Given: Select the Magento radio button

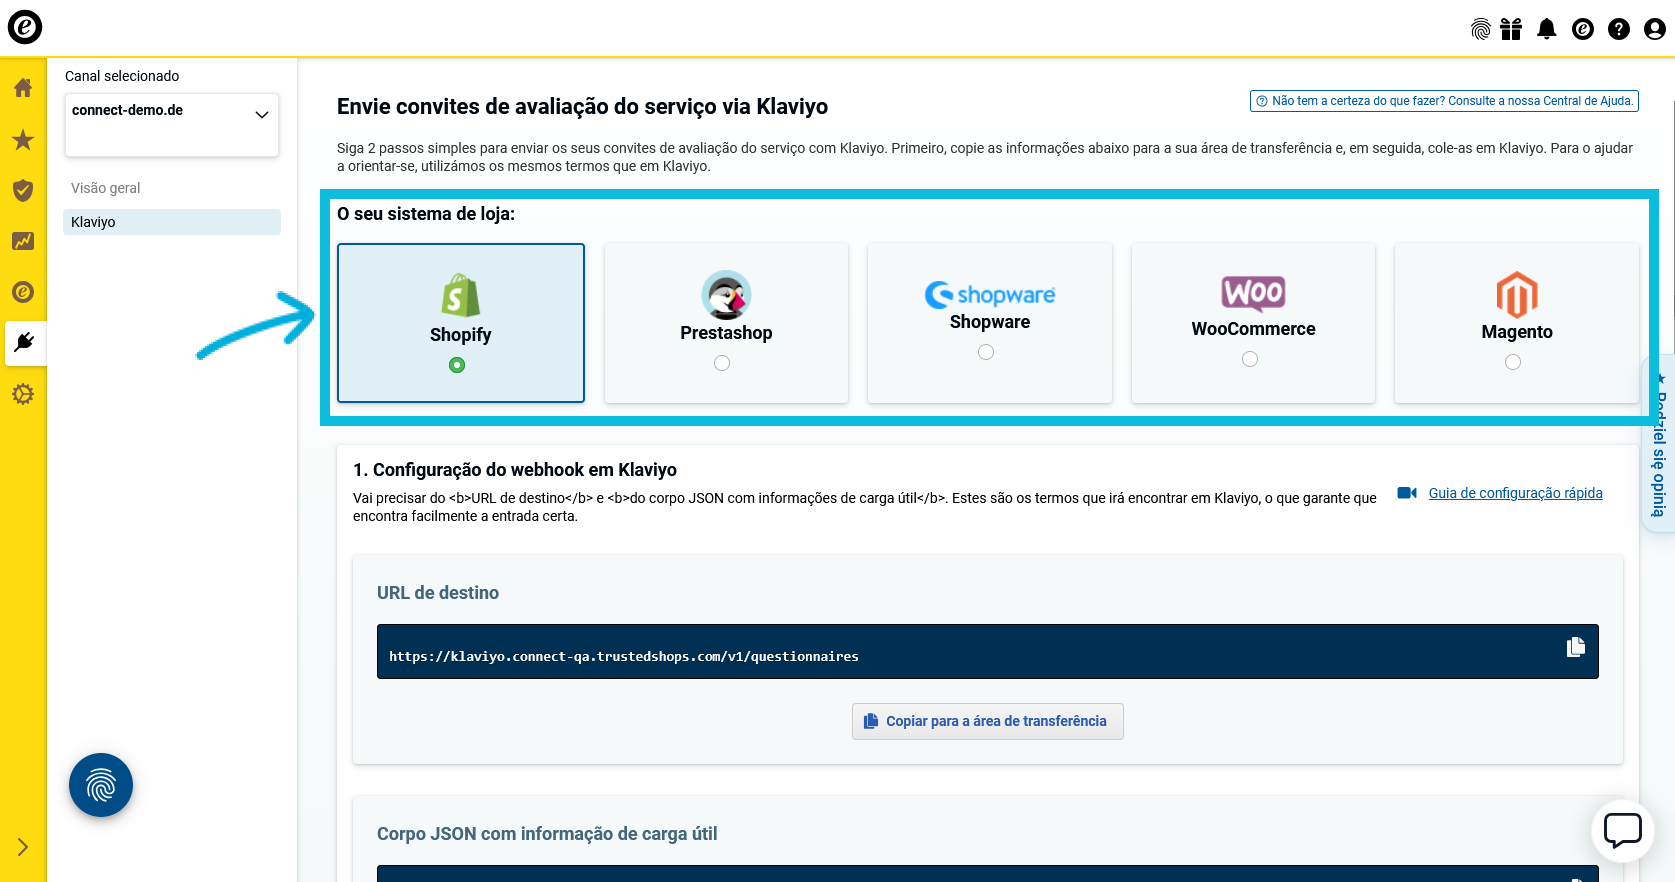Looking at the screenshot, I should (x=1513, y=362).
